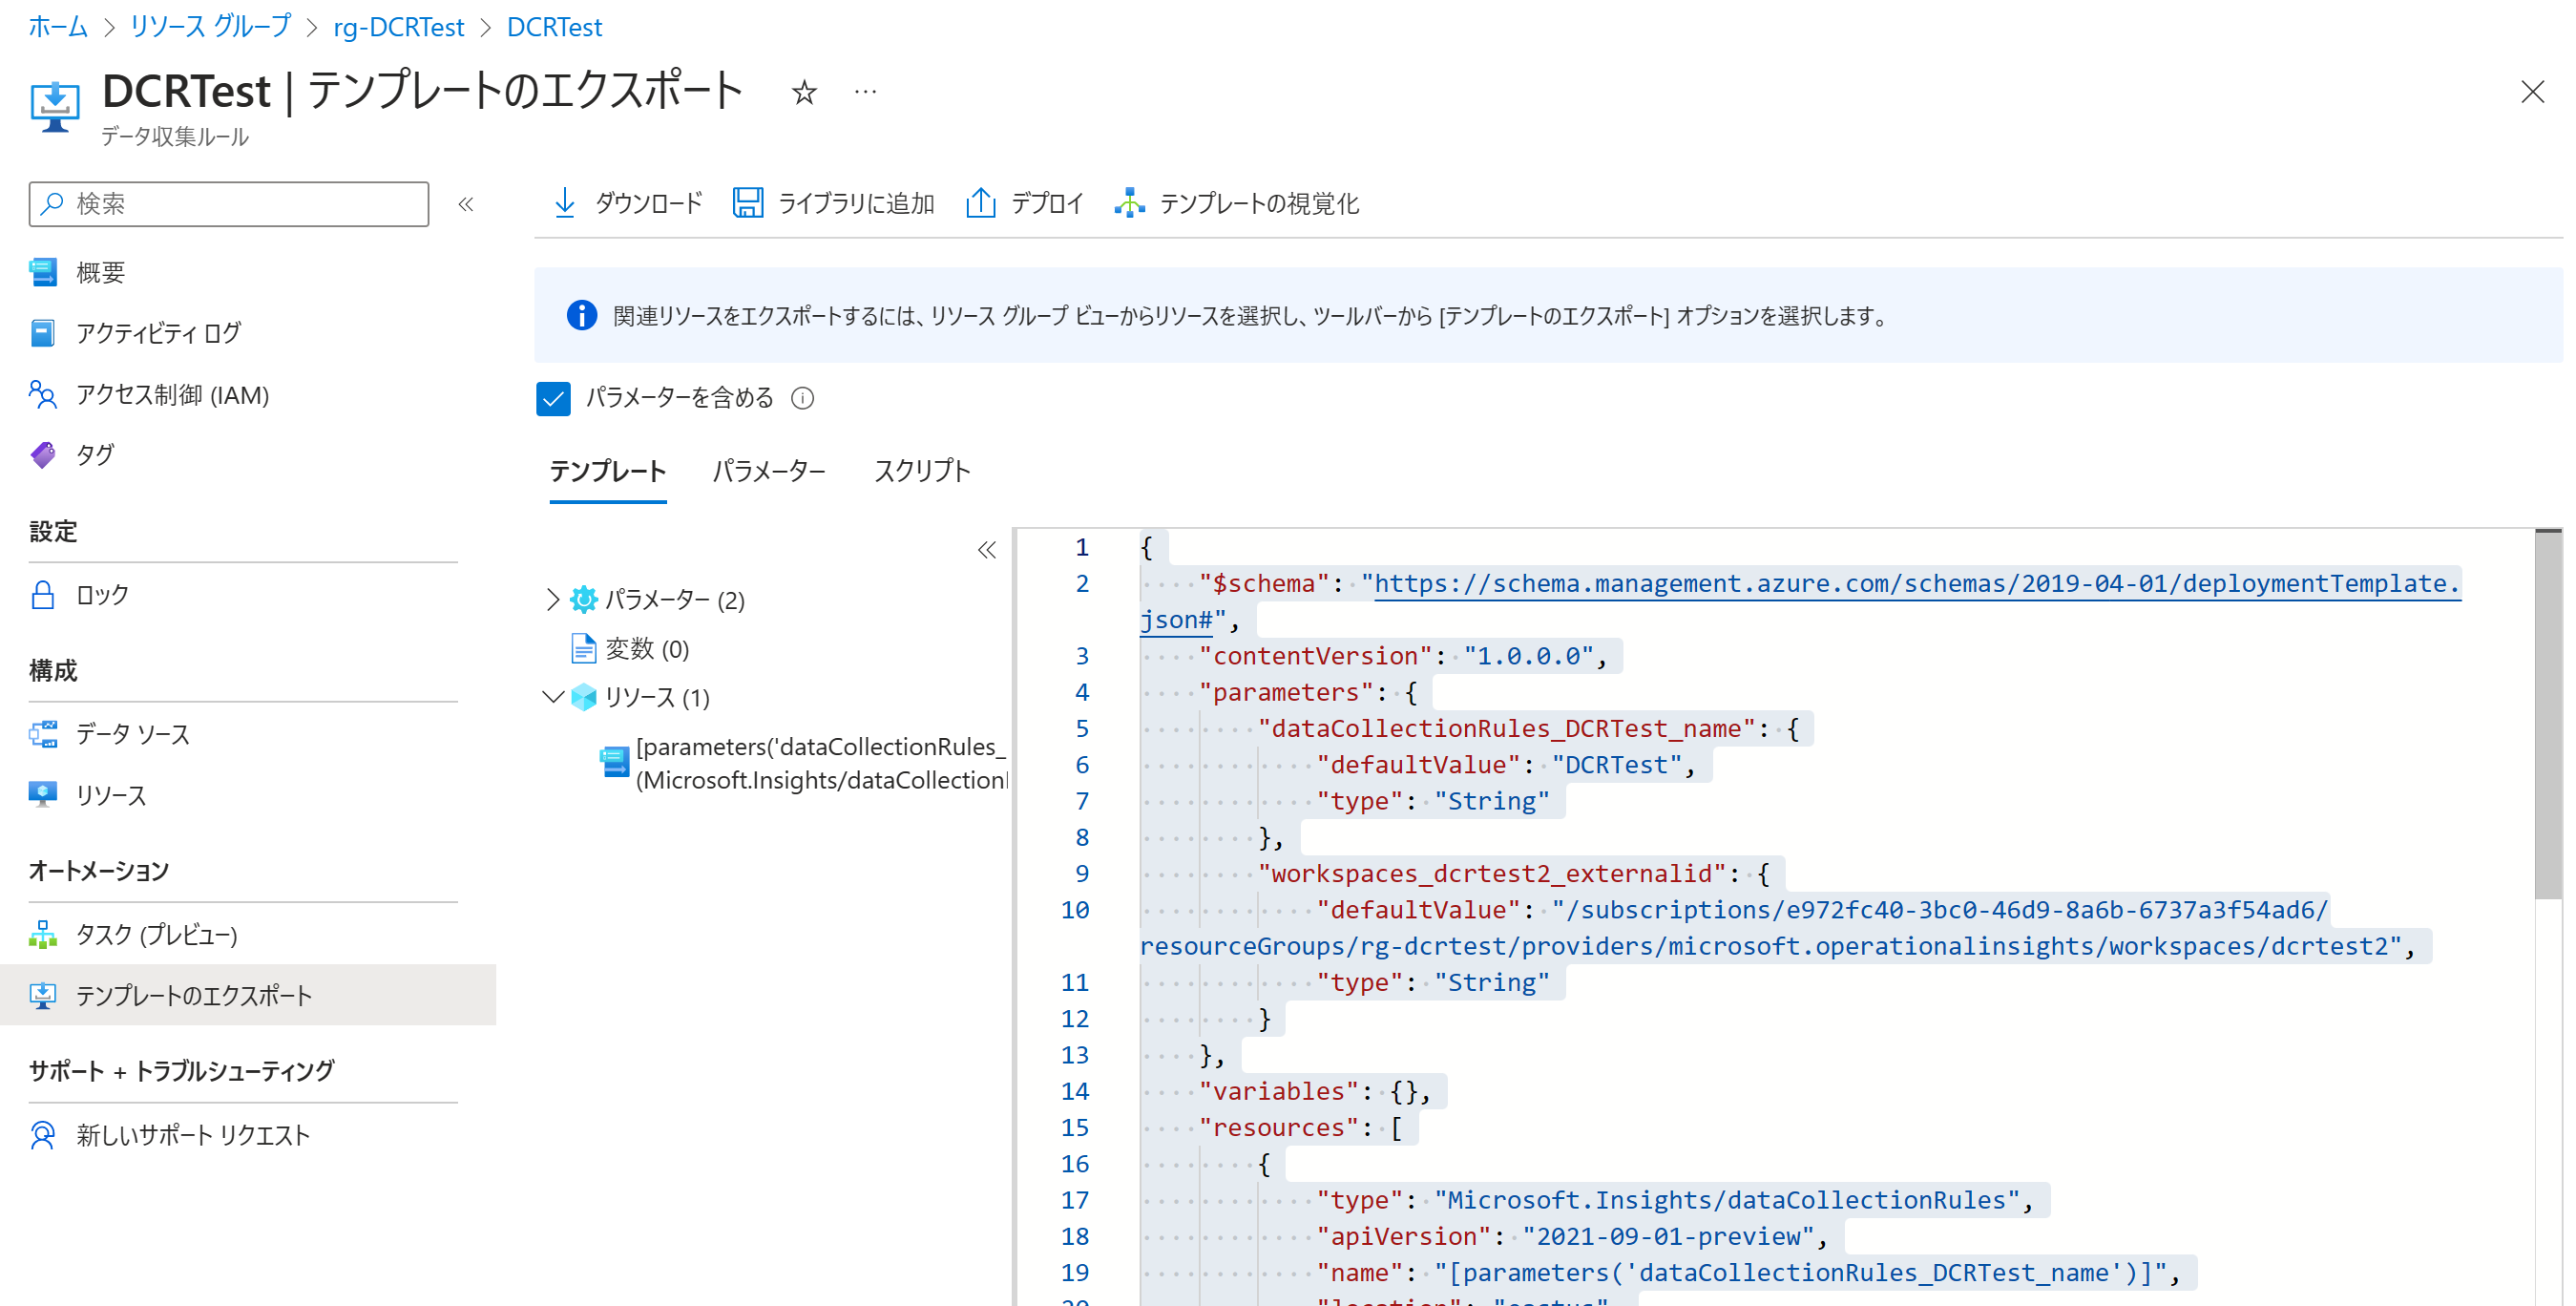Open Access control (IAM) in sidebar
The width and height of the screenshot is (2576, 1306).
[172, 395]
